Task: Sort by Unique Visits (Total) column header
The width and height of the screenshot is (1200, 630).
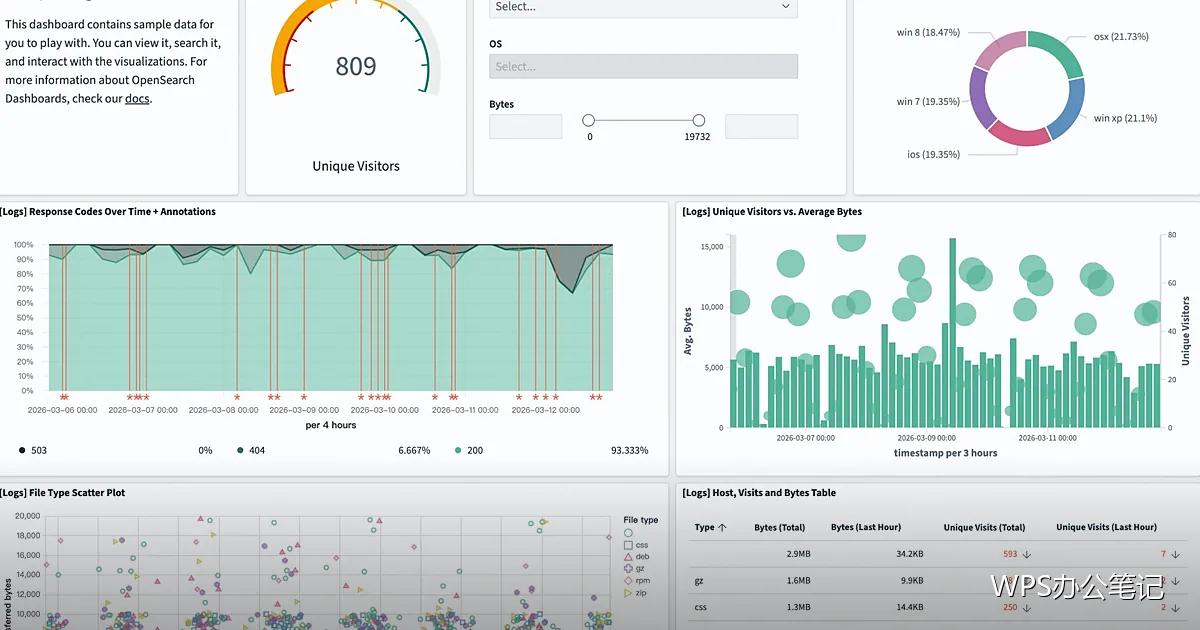Action: (x=984, y=527)
